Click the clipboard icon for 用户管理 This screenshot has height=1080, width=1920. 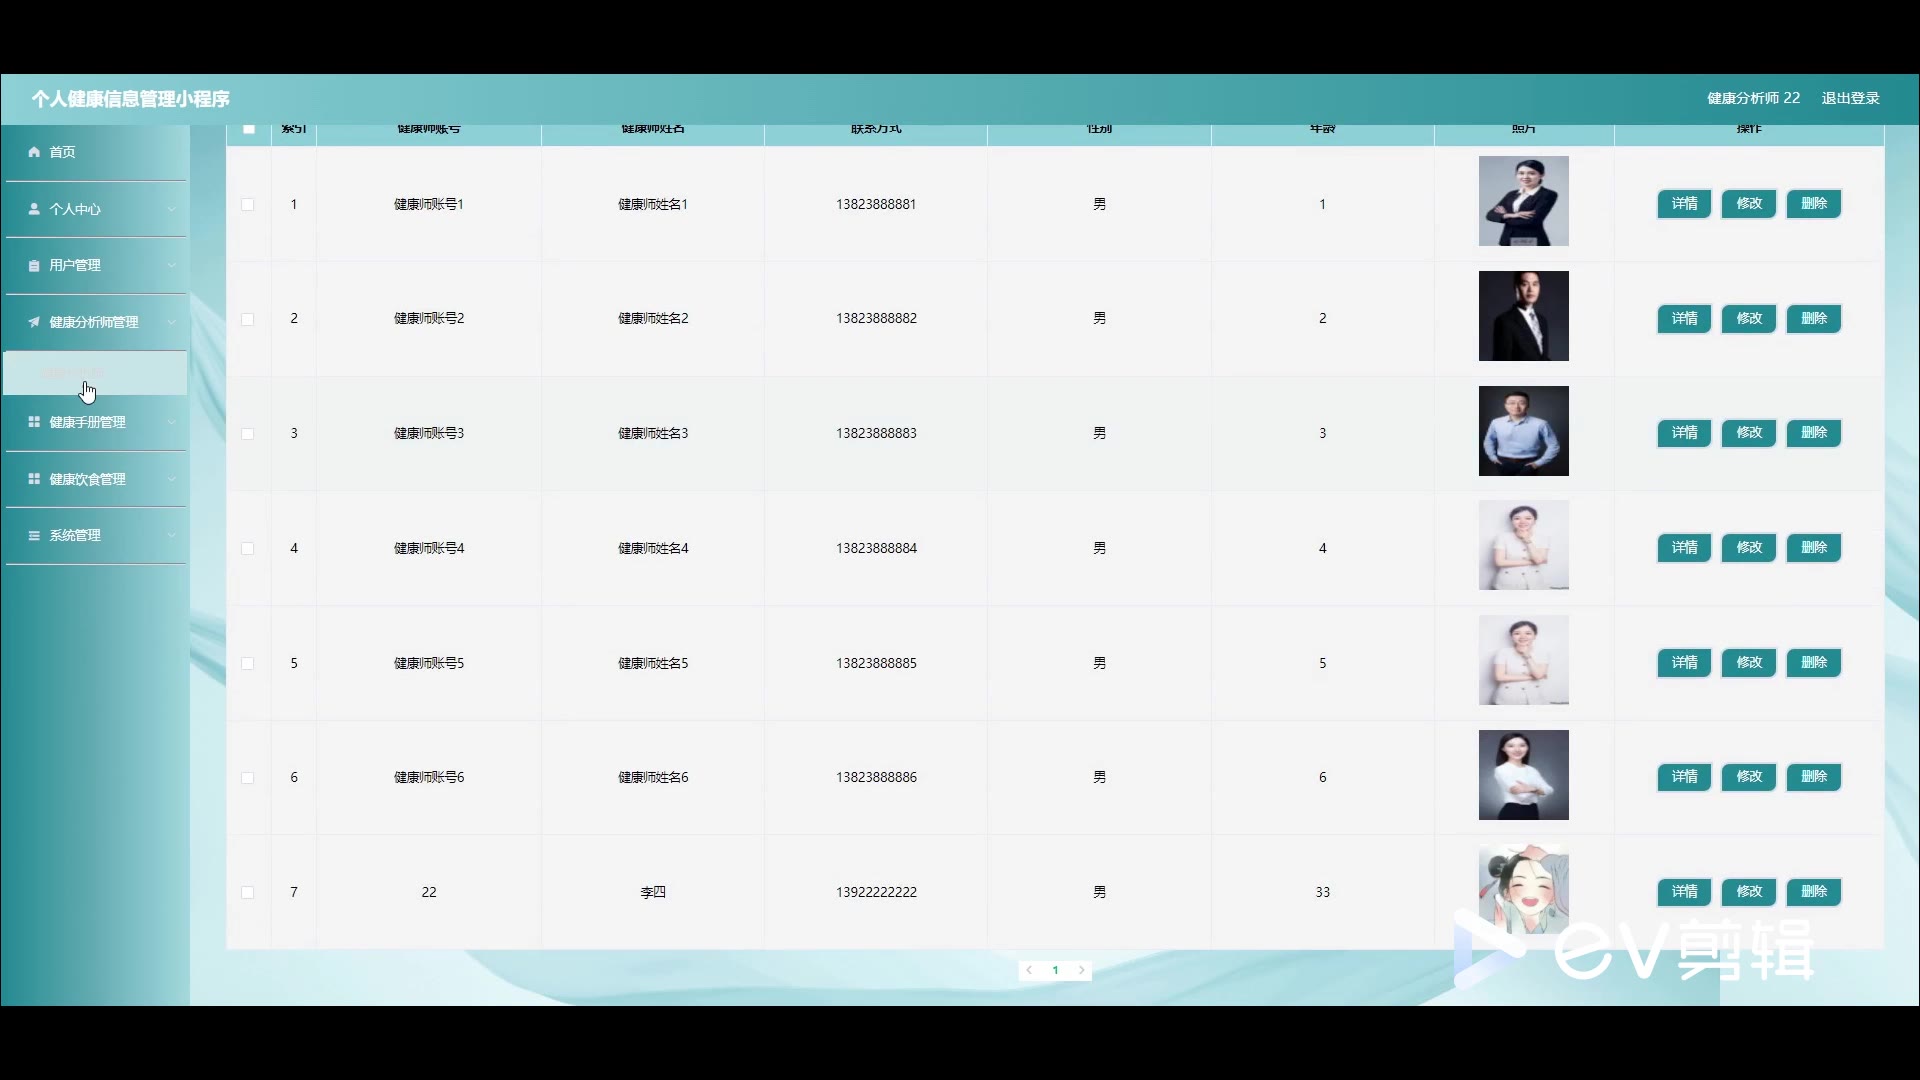(x=34, y=266)
